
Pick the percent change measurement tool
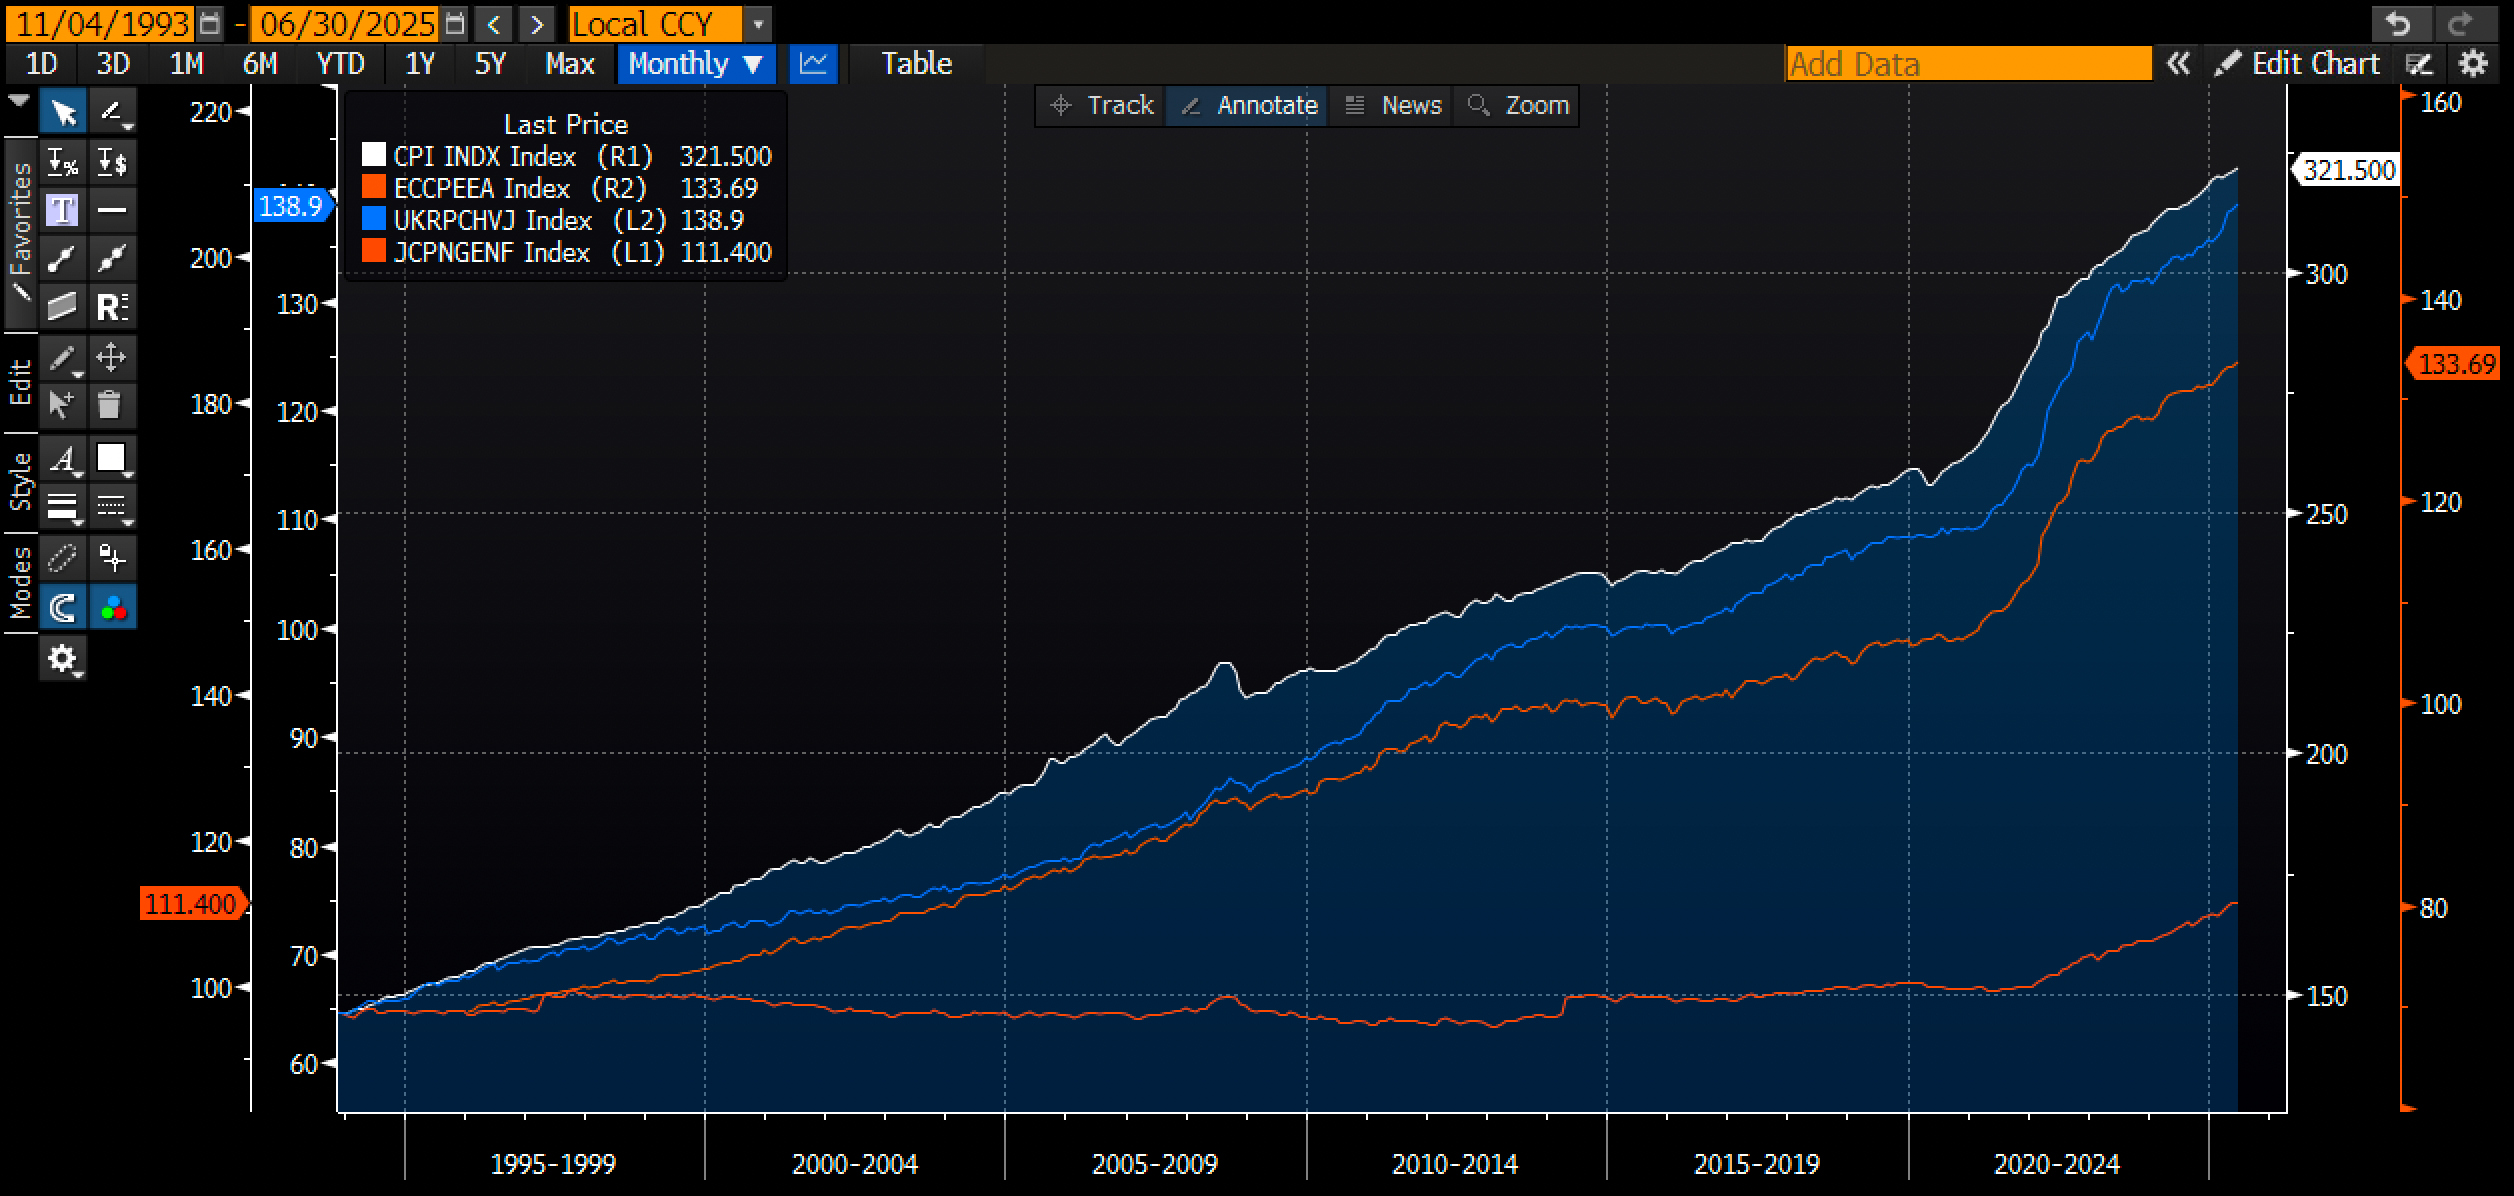[x=62, y=161]
